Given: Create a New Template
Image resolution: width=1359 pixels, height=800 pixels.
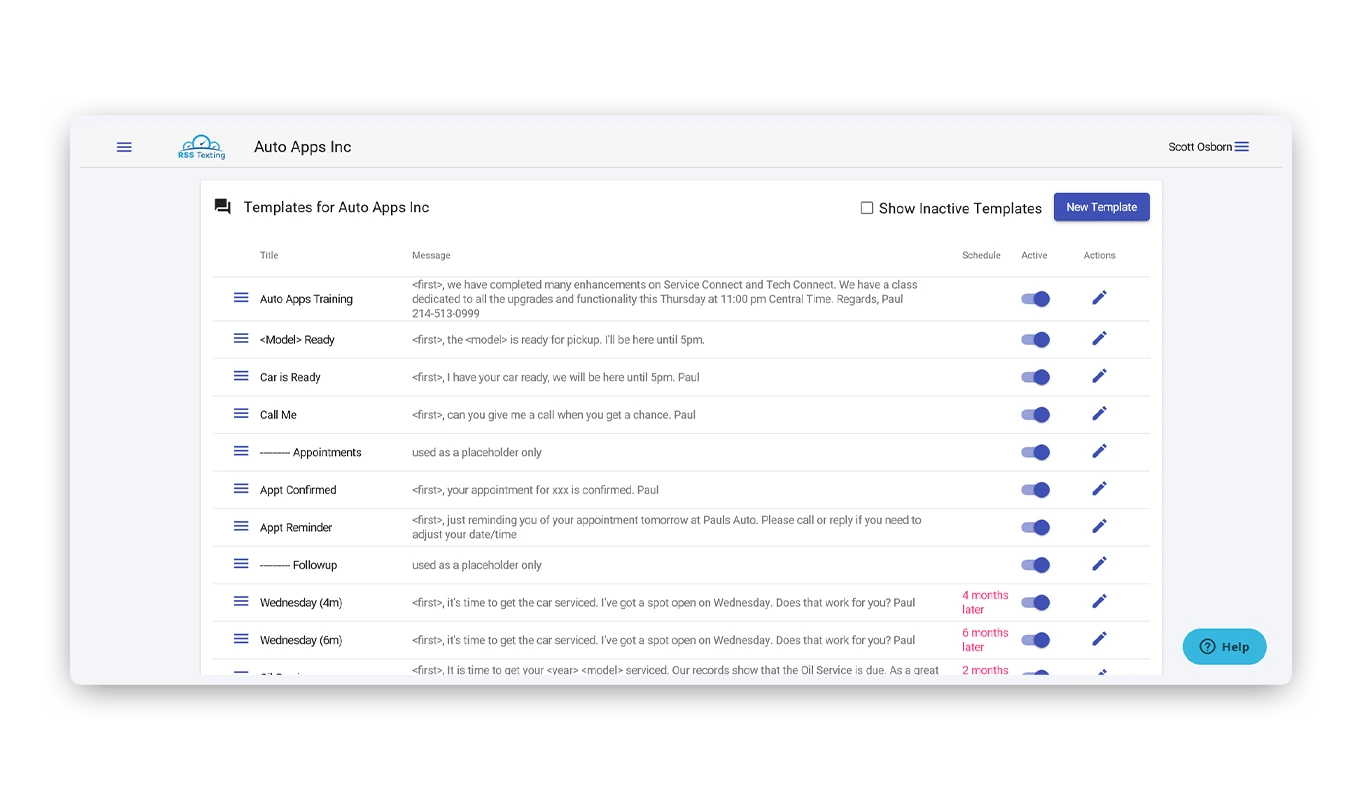Looking at the screenshot, I should [1102, 206].
